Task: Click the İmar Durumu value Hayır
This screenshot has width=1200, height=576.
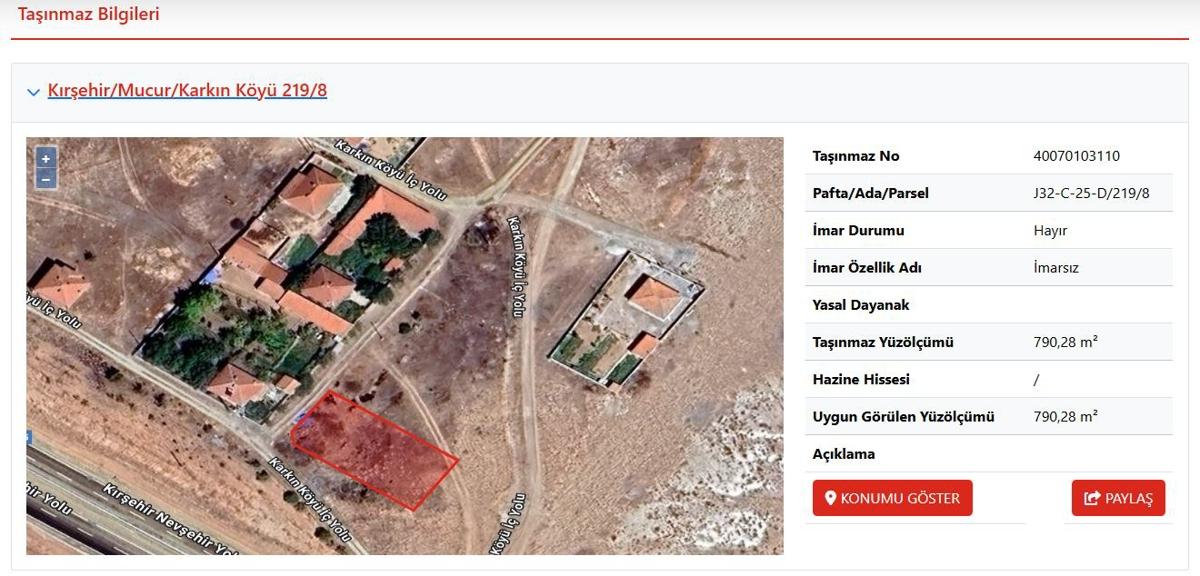Action: [1050, 230]
